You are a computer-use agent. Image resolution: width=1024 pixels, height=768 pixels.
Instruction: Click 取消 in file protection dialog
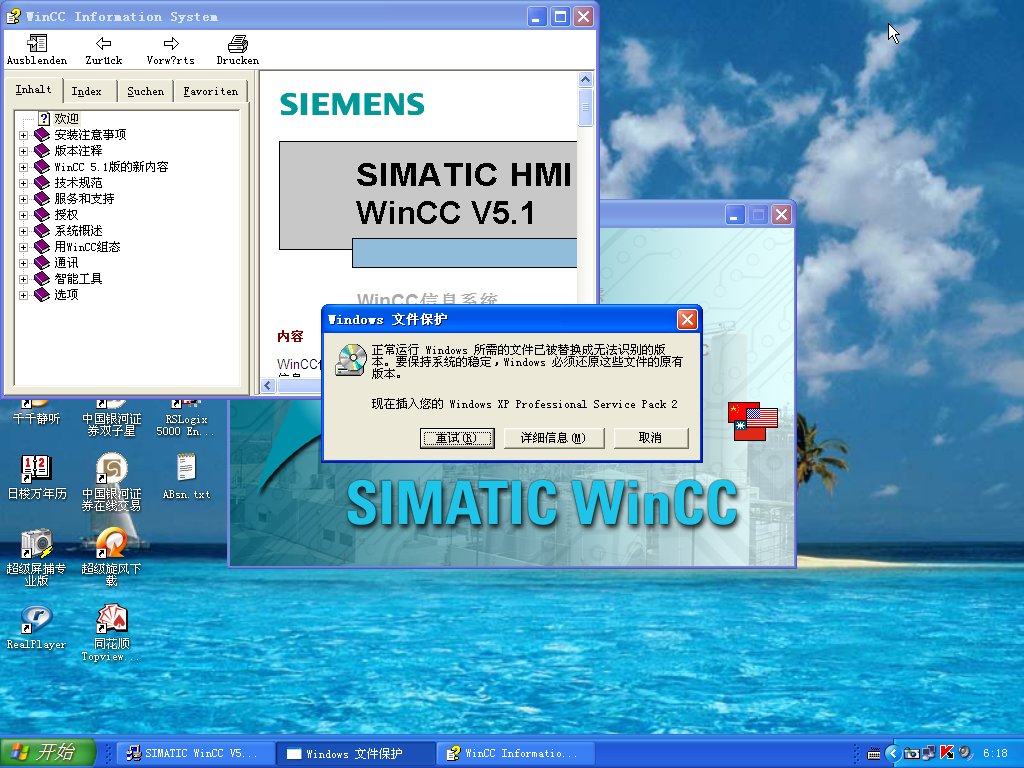pos(650,438)
